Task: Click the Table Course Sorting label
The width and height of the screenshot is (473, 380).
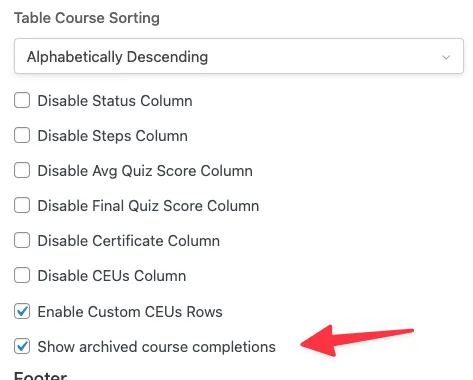Action: (x=87, y=18)
